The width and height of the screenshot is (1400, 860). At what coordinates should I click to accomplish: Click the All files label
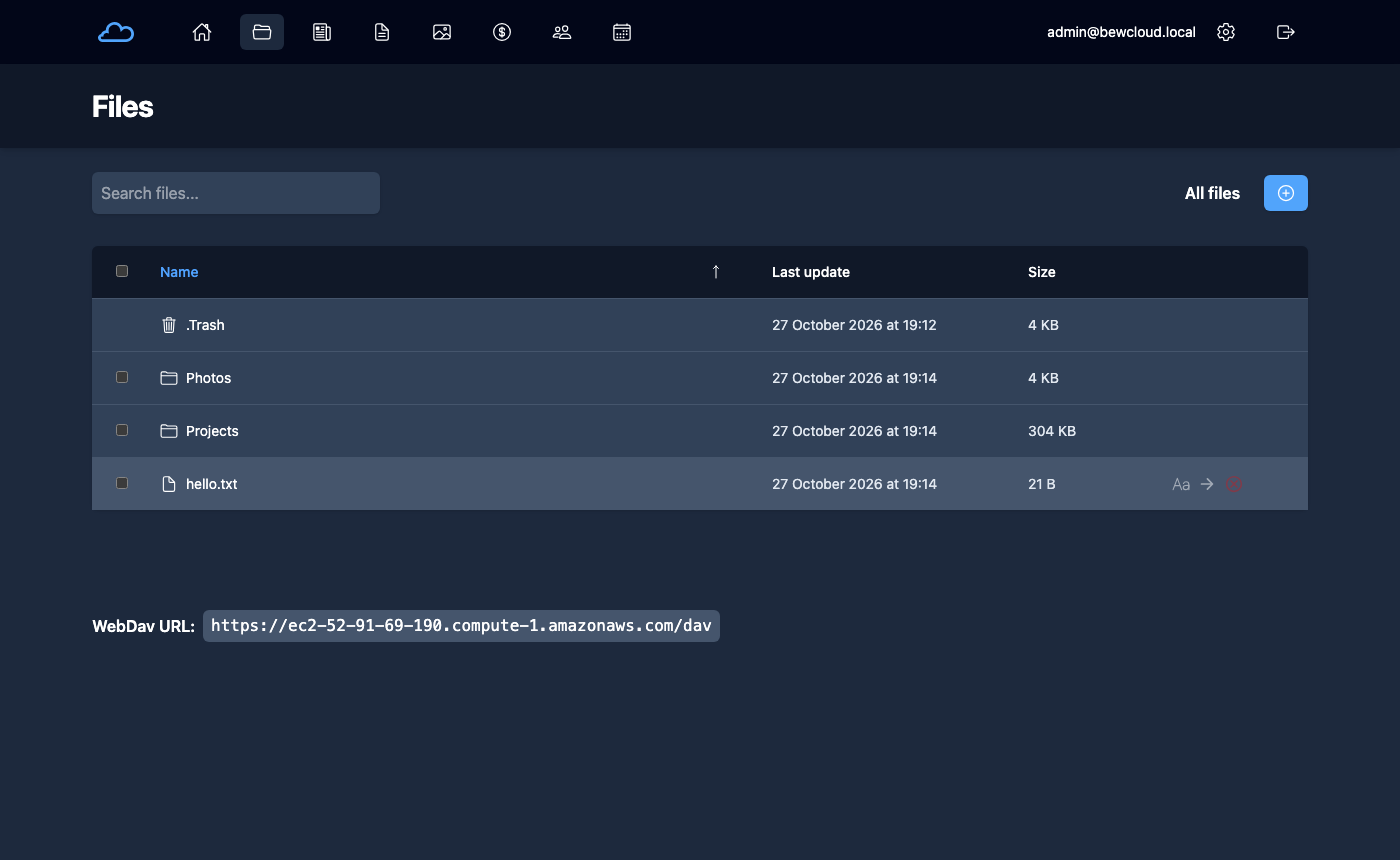1212,193
